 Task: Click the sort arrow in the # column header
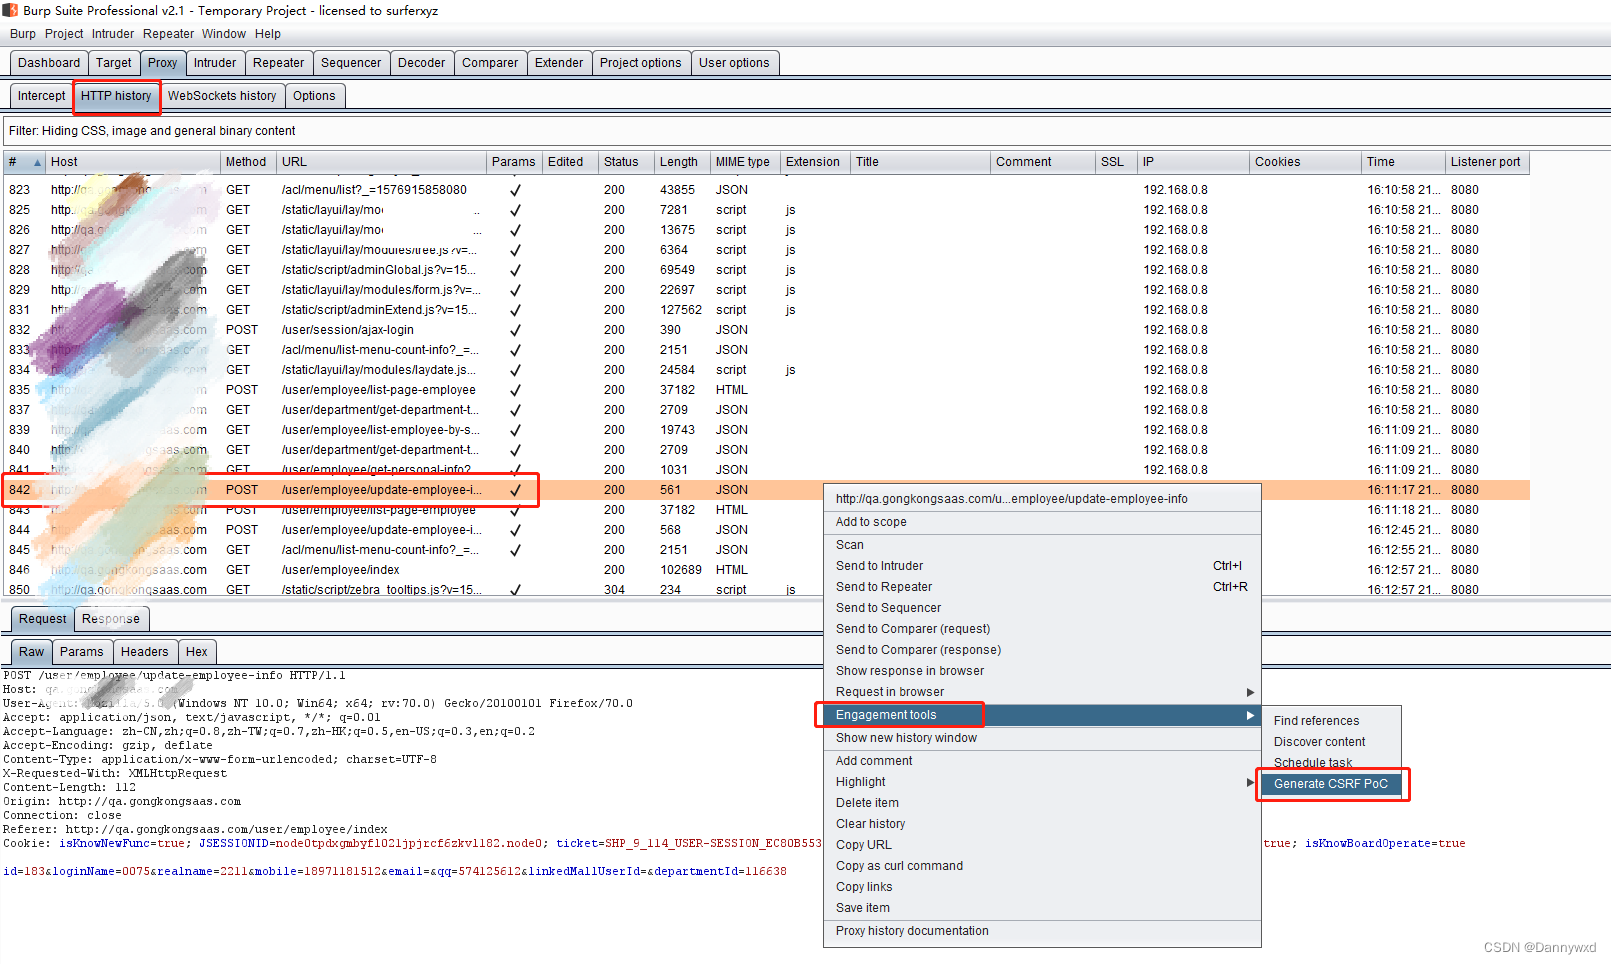coord(38,162)
